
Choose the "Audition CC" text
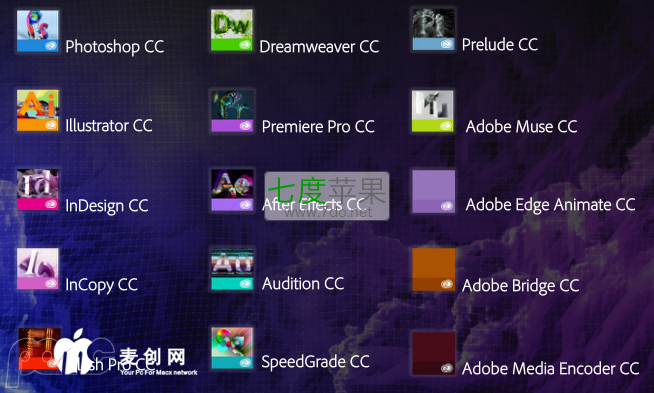[303, 284]
